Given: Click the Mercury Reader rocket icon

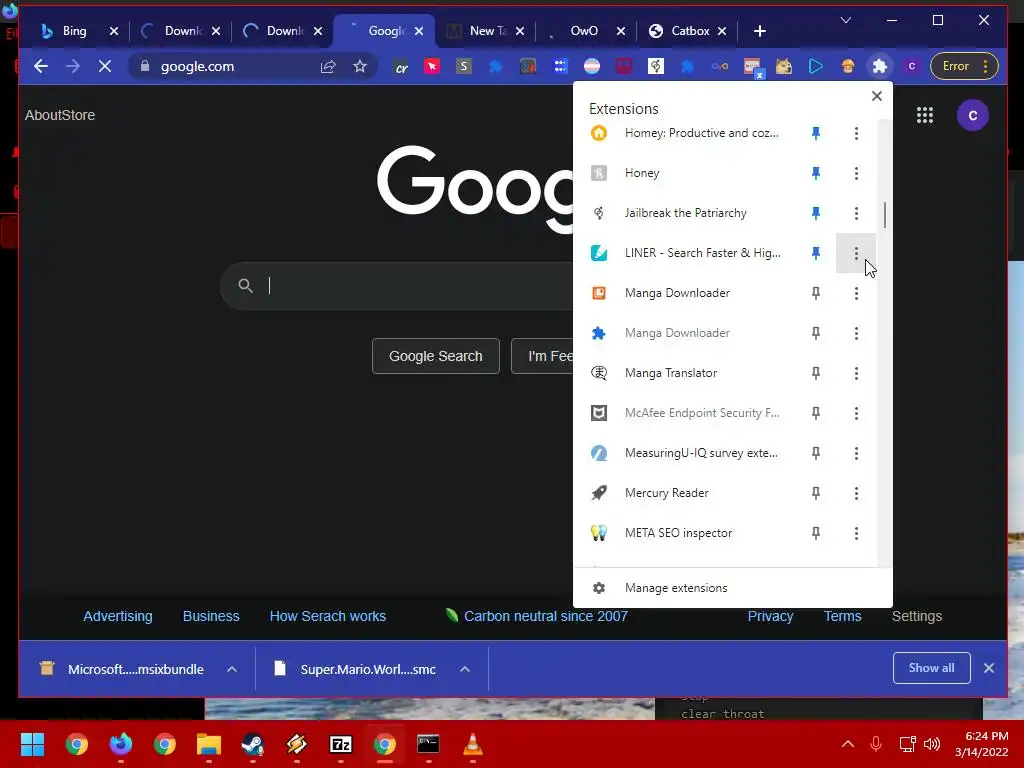Looking at the screenshot, I should coord(599,493).
